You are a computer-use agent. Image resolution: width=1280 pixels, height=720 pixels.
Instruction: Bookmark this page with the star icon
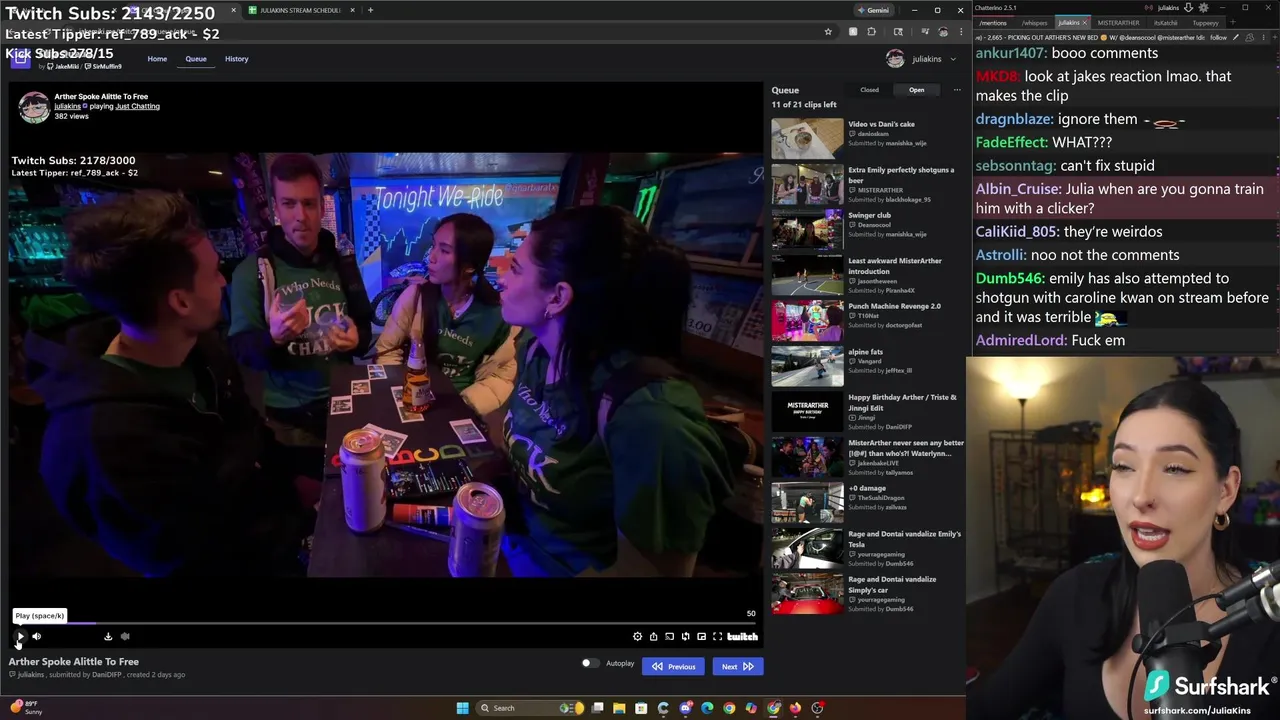828,32
